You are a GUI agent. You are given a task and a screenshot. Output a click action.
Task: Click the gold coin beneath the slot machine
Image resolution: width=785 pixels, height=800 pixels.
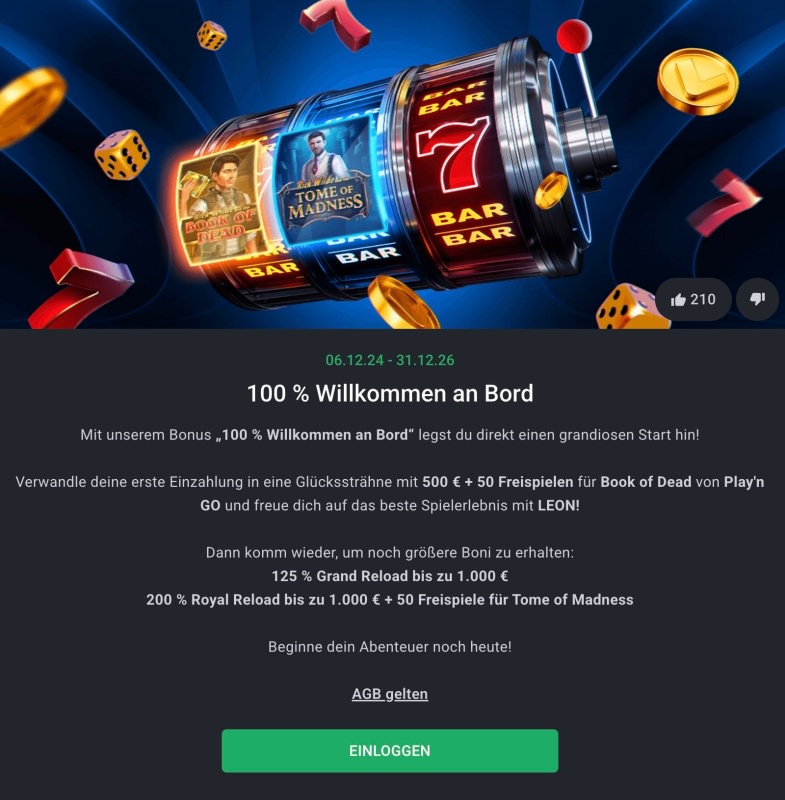click(x=402, y=303)
